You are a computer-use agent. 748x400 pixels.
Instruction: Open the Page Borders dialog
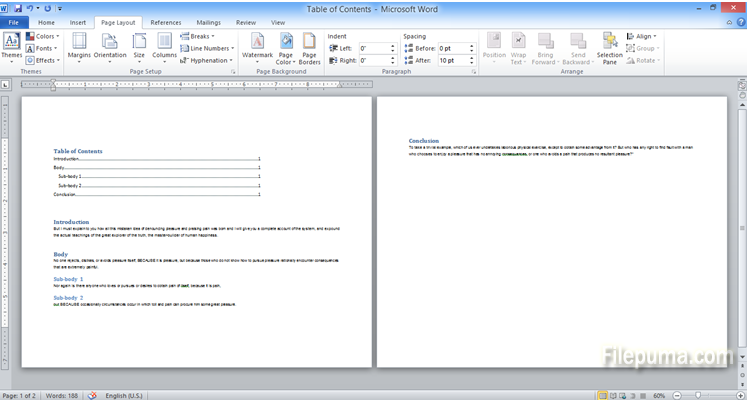pyautogui.click(x=310, y=47)
